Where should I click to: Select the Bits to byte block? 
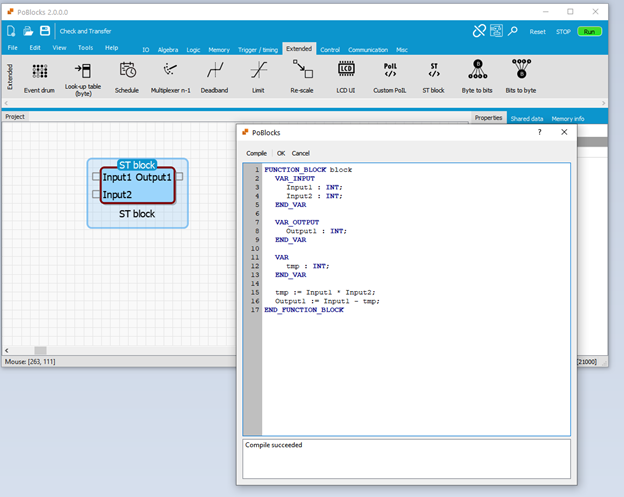point(521,78)
